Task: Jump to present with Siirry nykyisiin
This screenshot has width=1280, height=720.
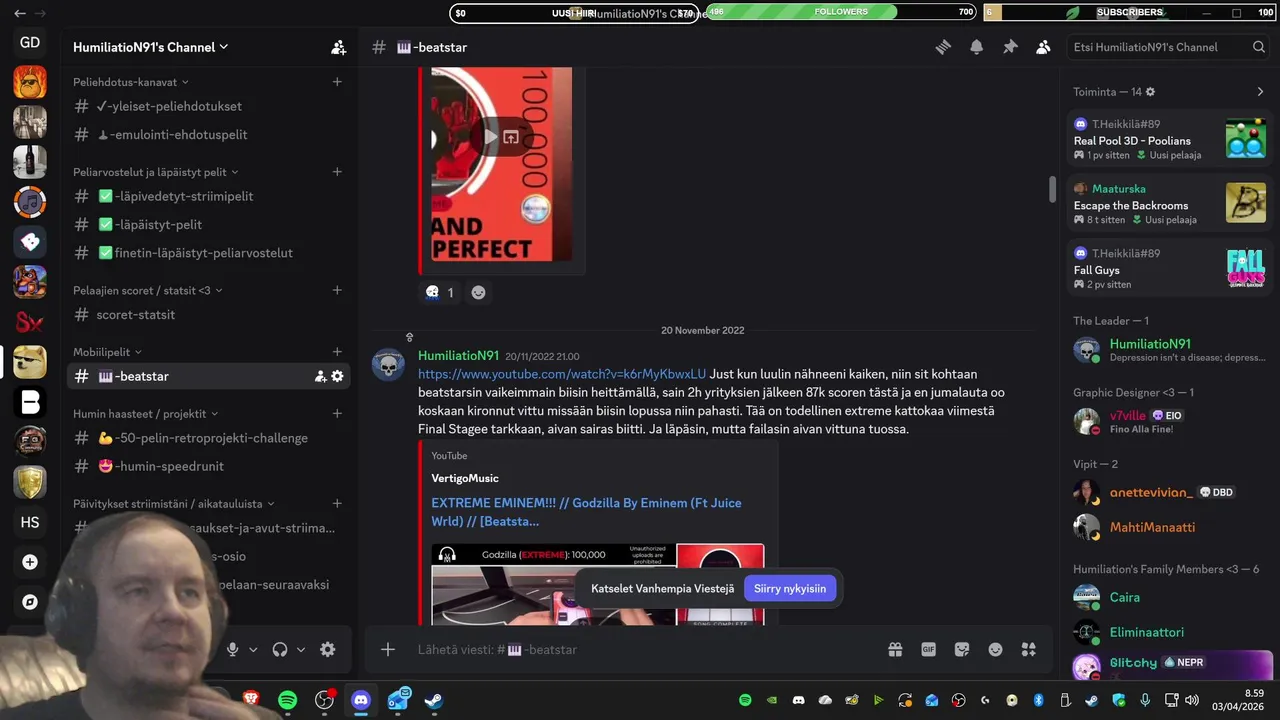Action: 790,588
